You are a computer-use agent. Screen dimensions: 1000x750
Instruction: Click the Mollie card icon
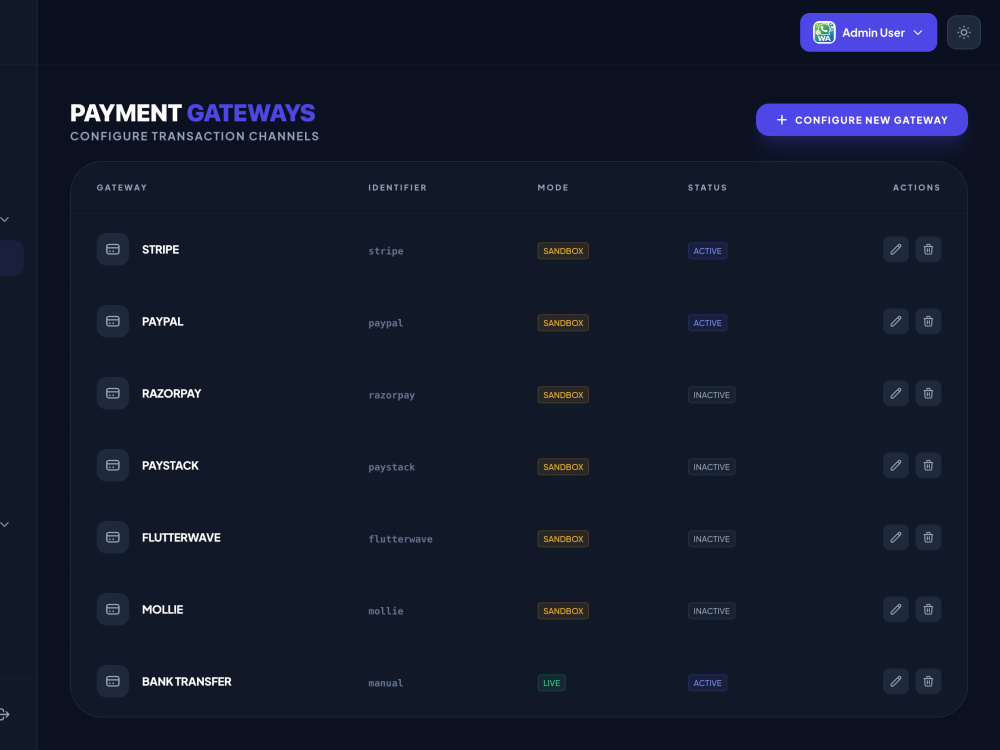pos(113,610)
